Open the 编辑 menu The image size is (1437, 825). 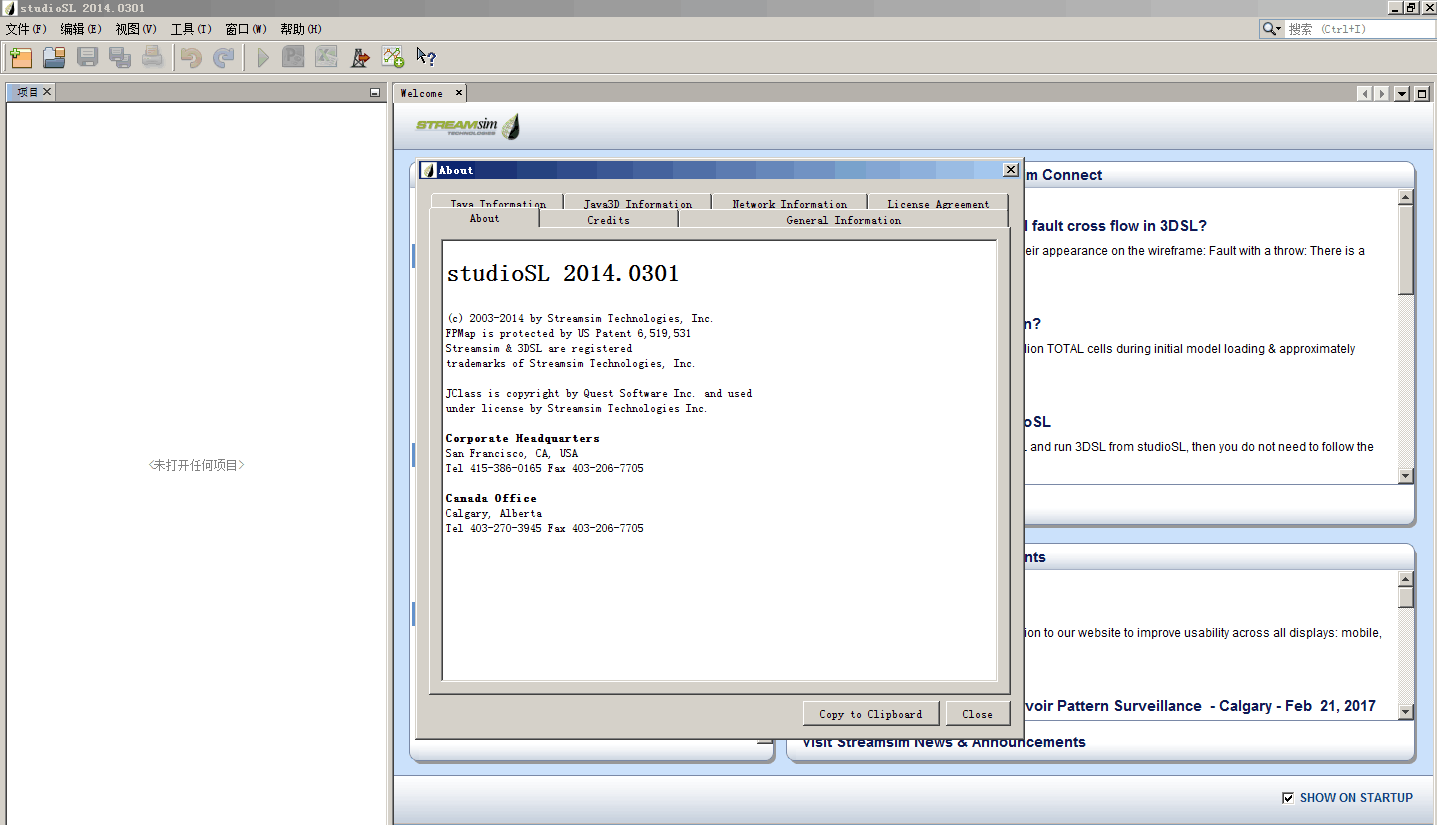(81, 29)
